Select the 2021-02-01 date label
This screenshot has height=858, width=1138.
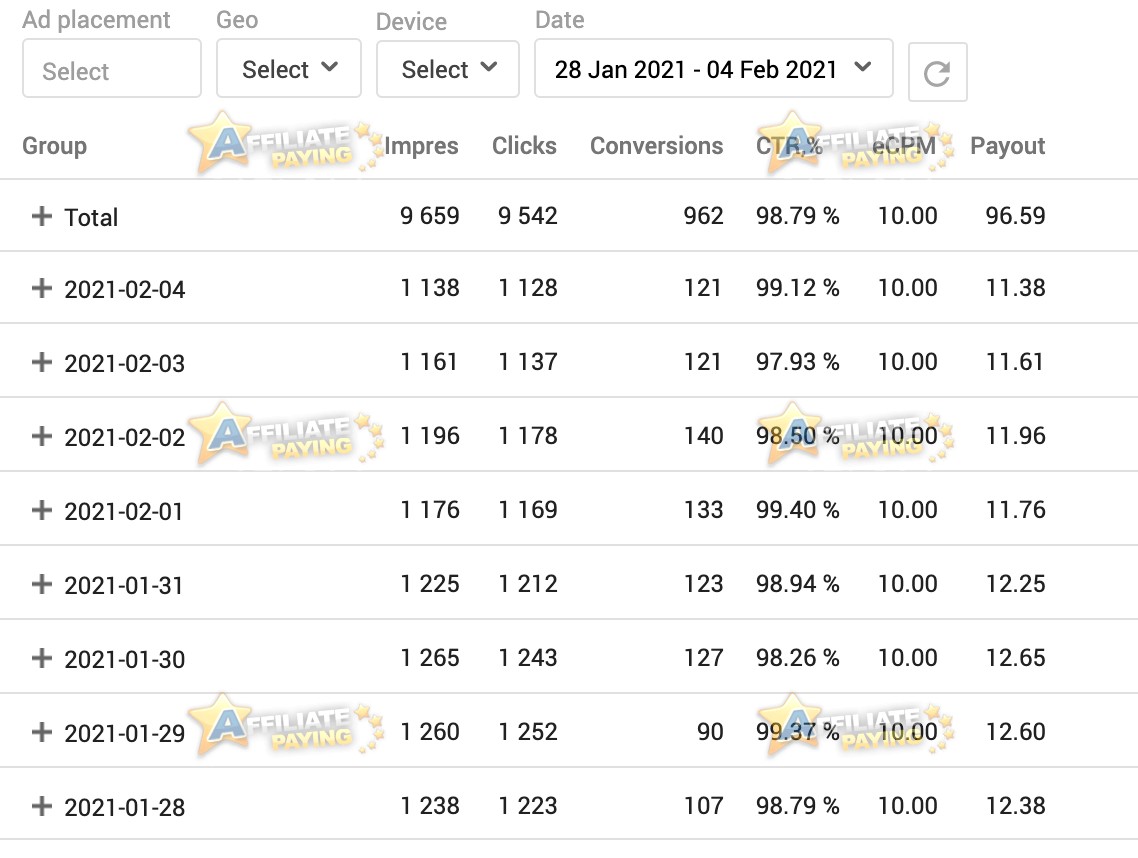[123, 511]
